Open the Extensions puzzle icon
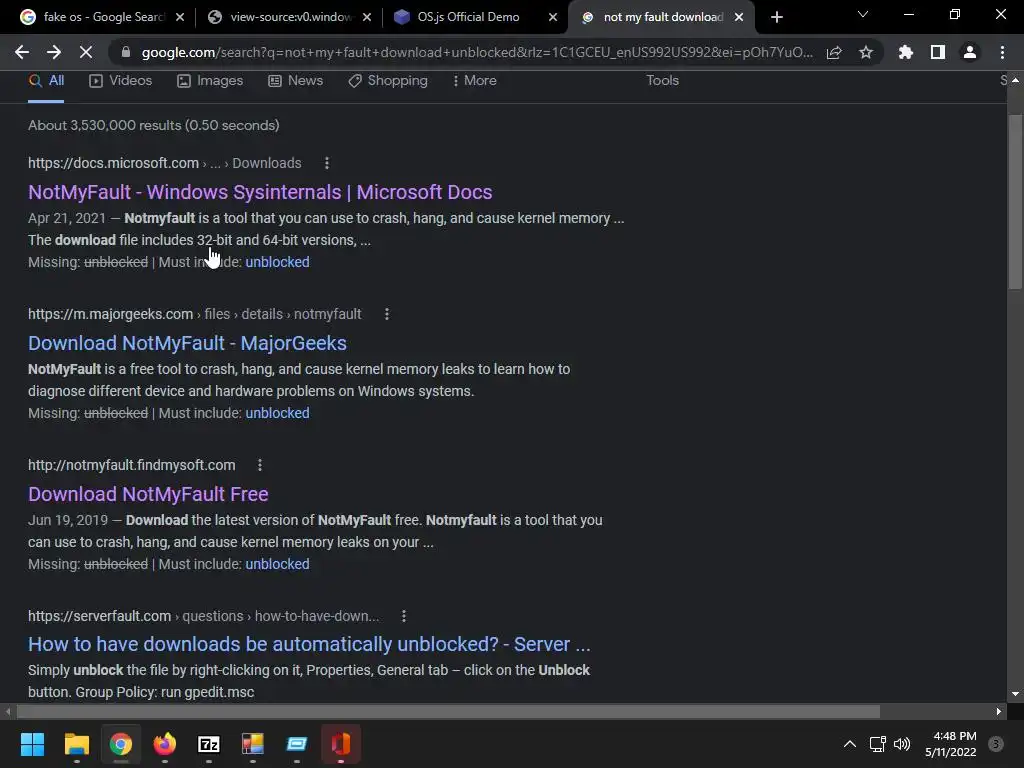 [x=906, y=52]
